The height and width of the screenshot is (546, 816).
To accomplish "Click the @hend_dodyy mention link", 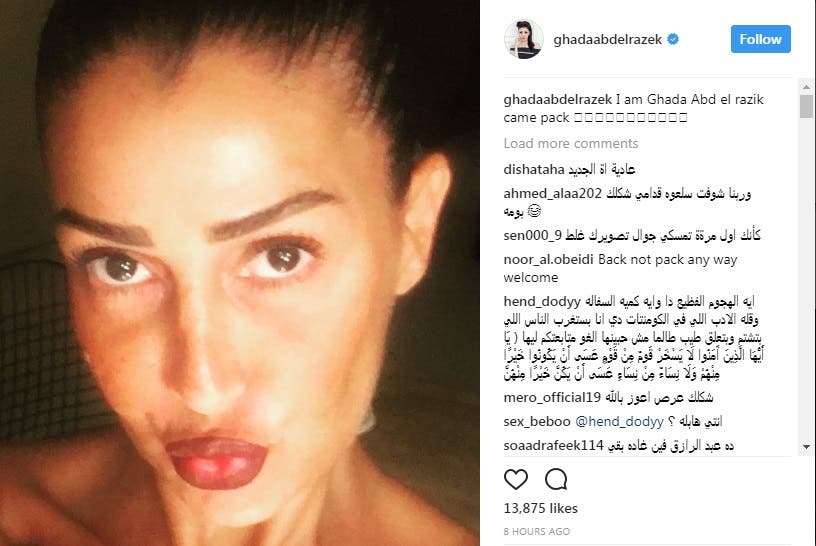I will point(619,422).
